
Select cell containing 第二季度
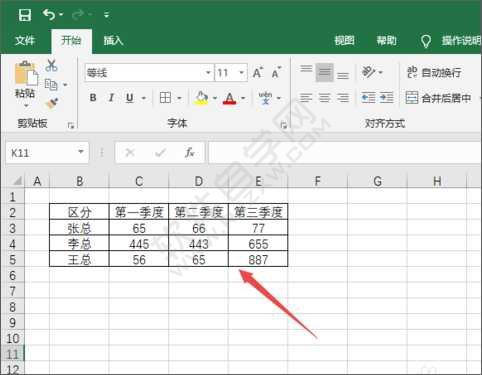coord(199,212)
